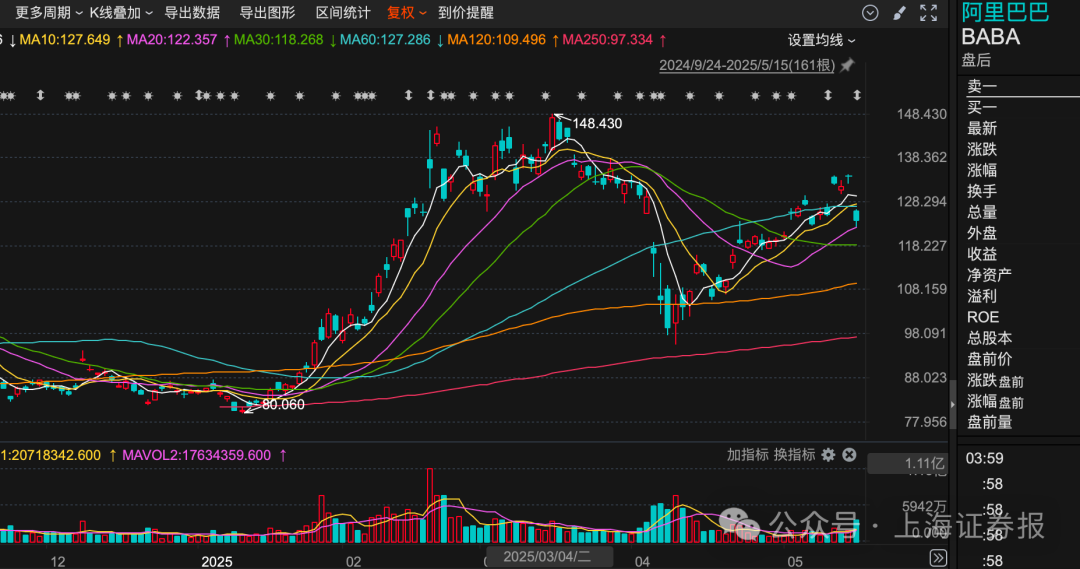This screenshot has width=1080, height=569.
Task: Click the 2025 year label on time axis
Action: coord(216,561)
